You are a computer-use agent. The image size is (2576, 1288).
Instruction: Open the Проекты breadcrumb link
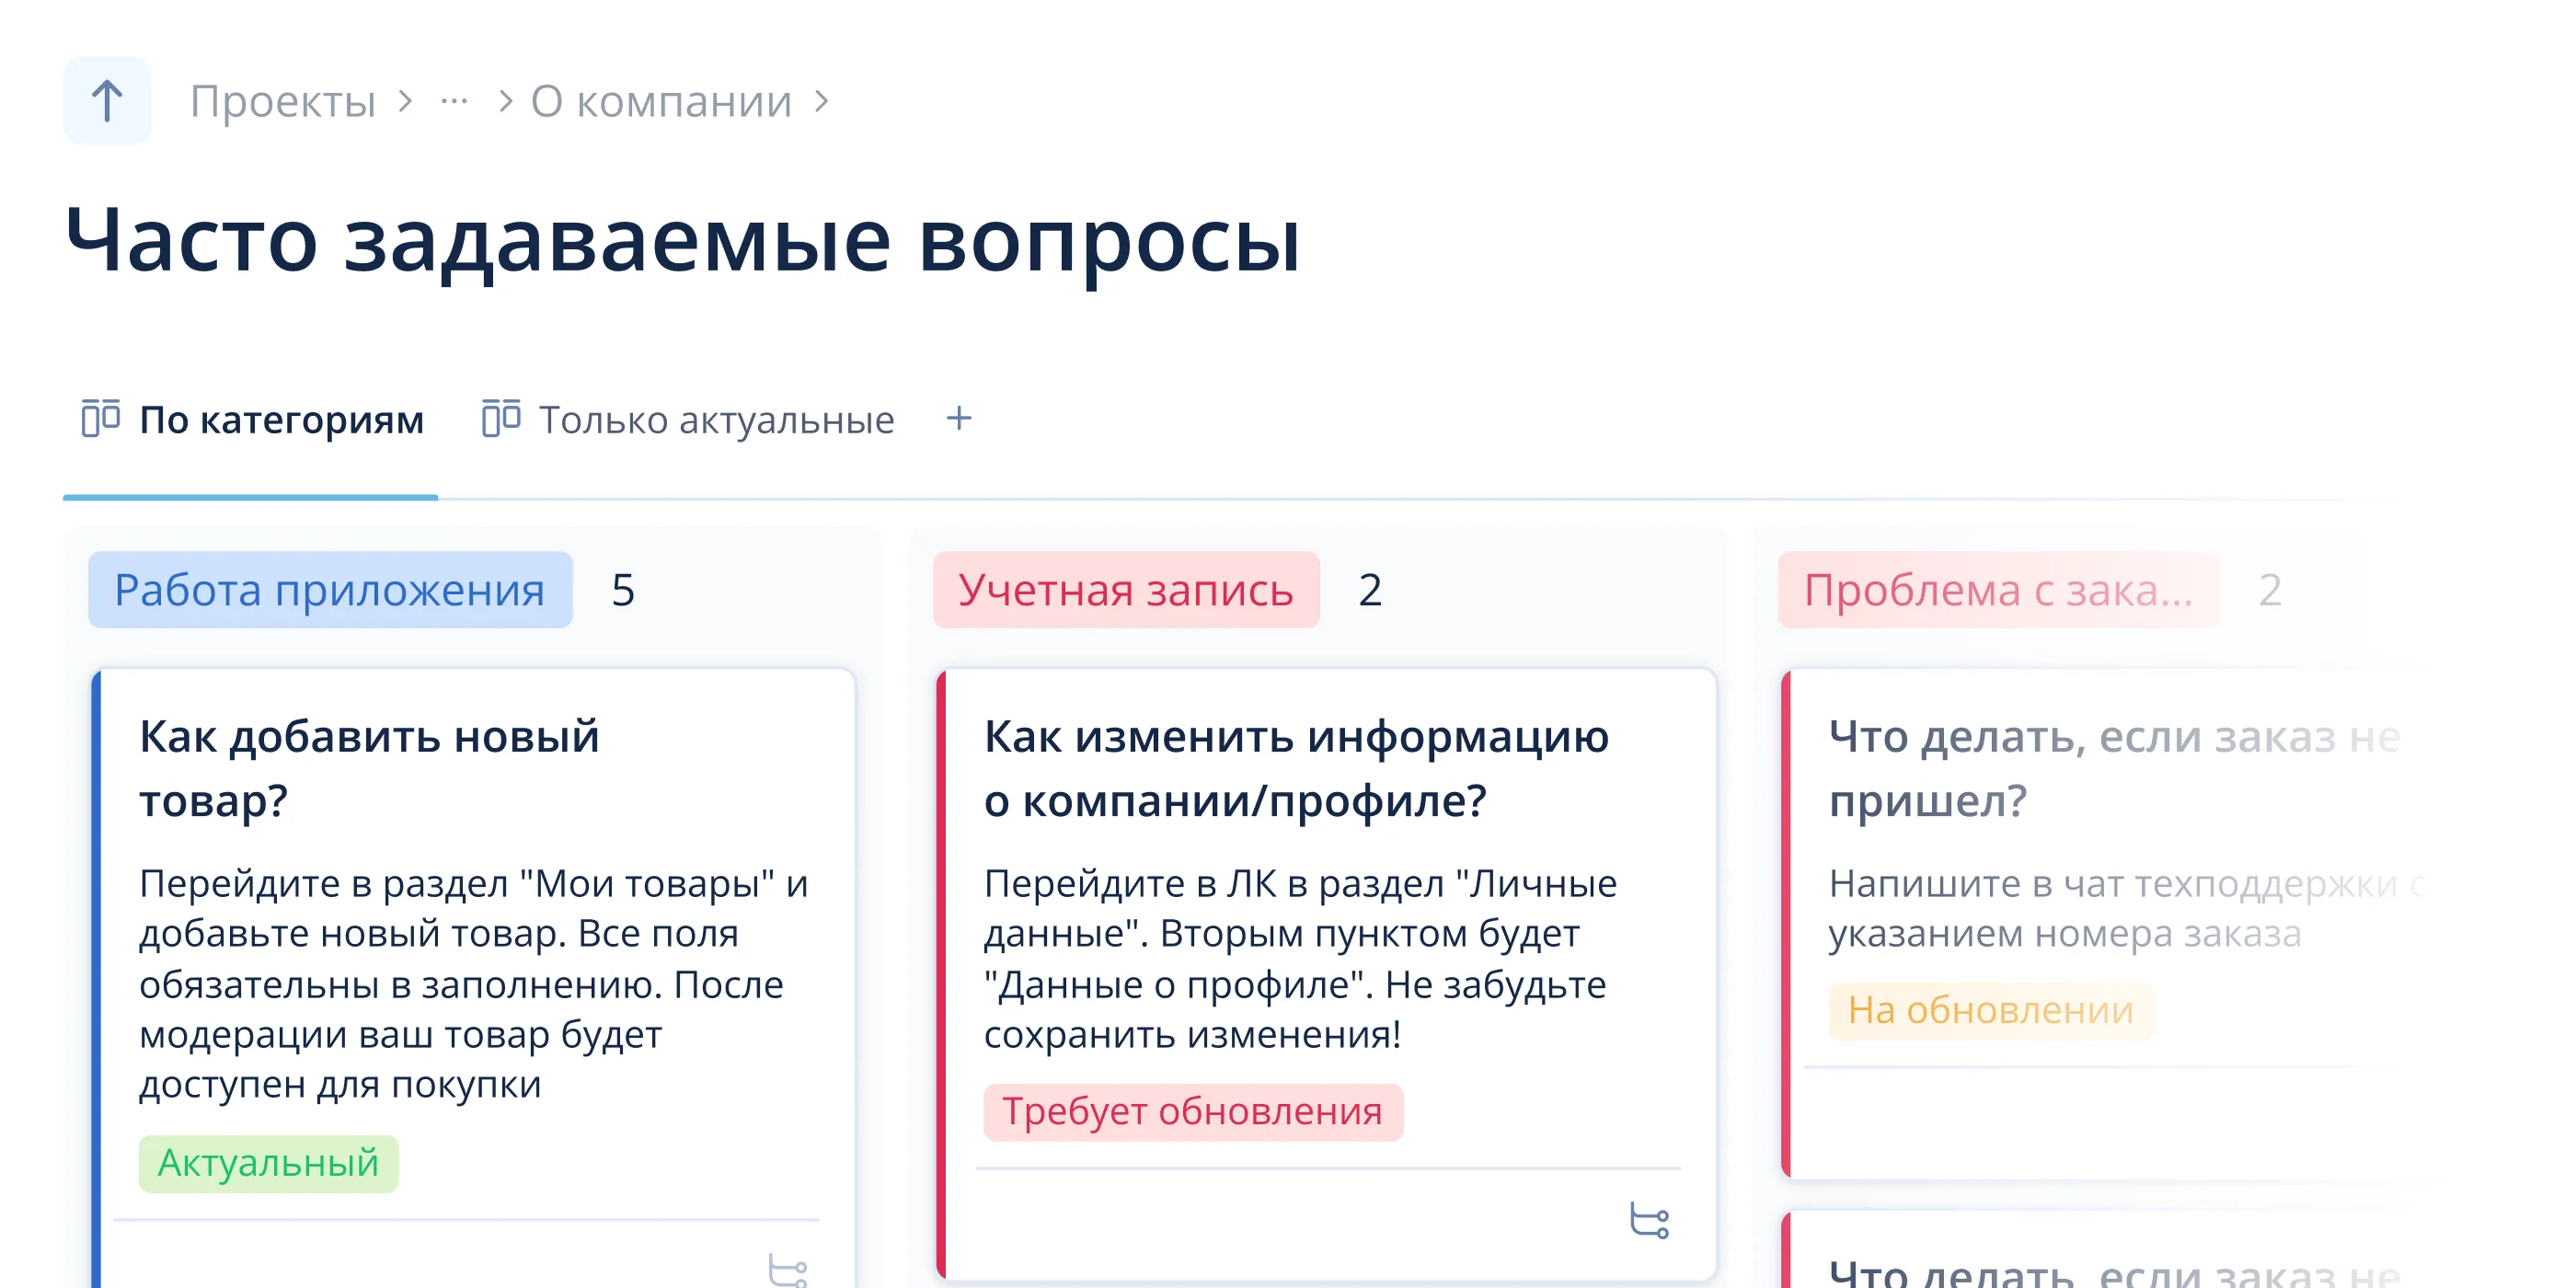pos(283,101)
